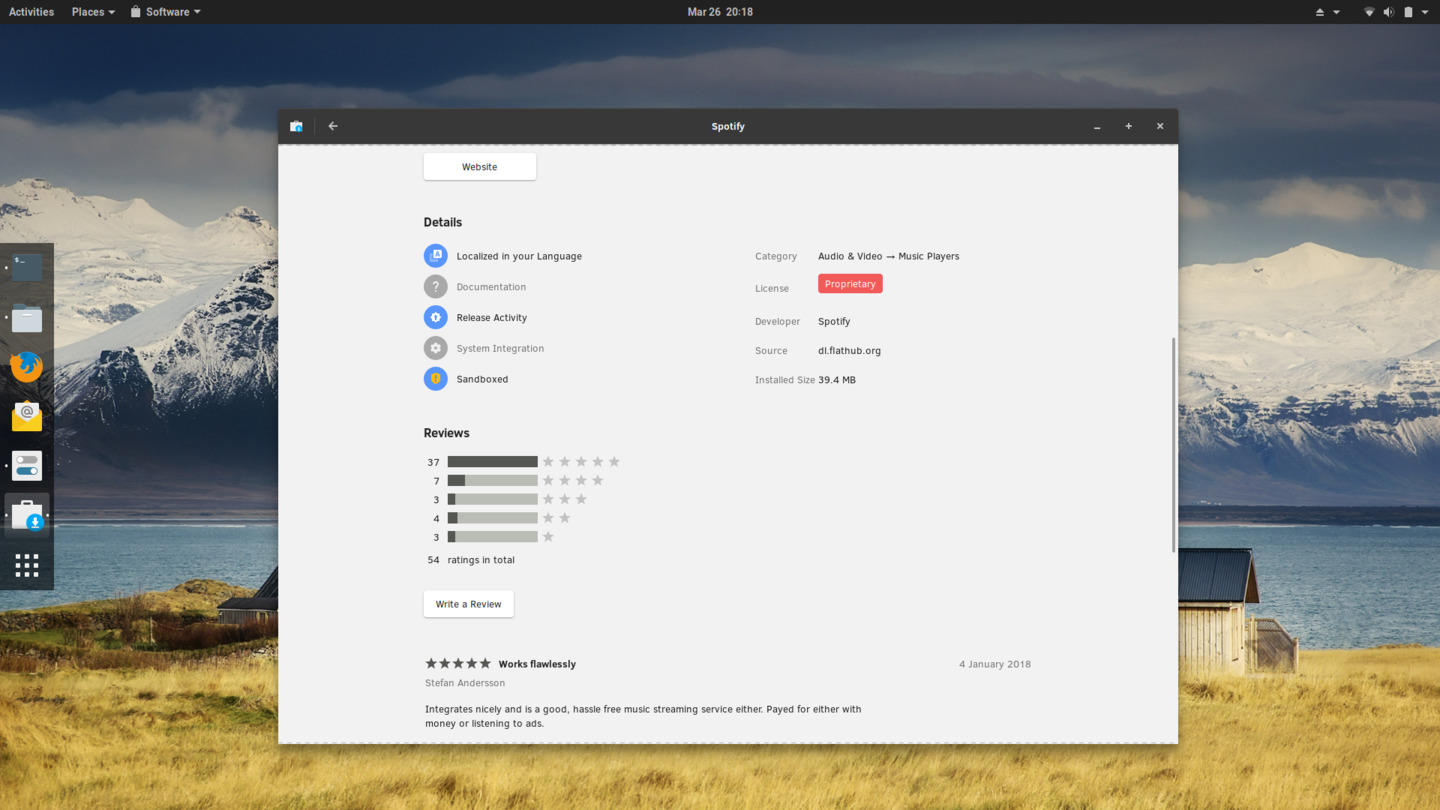
Task: Click the System Integration label
Action: tap(500, 348)
